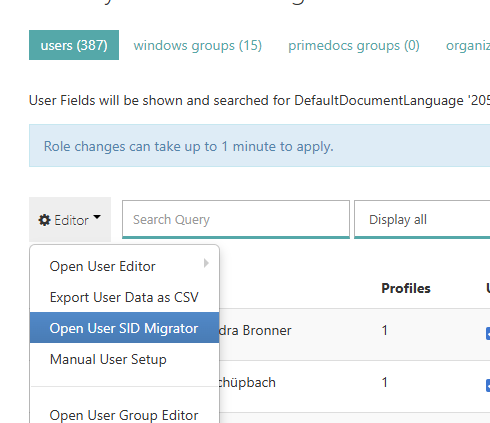490x423 pixels.
Task: Toggle the checkbox in the Schüpbach row
Action: pyautogui.click(x=488, y=385)
